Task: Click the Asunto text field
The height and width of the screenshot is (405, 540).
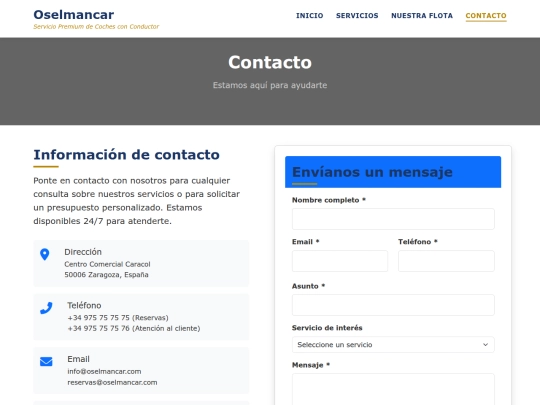Action: [x=393, y=305]
